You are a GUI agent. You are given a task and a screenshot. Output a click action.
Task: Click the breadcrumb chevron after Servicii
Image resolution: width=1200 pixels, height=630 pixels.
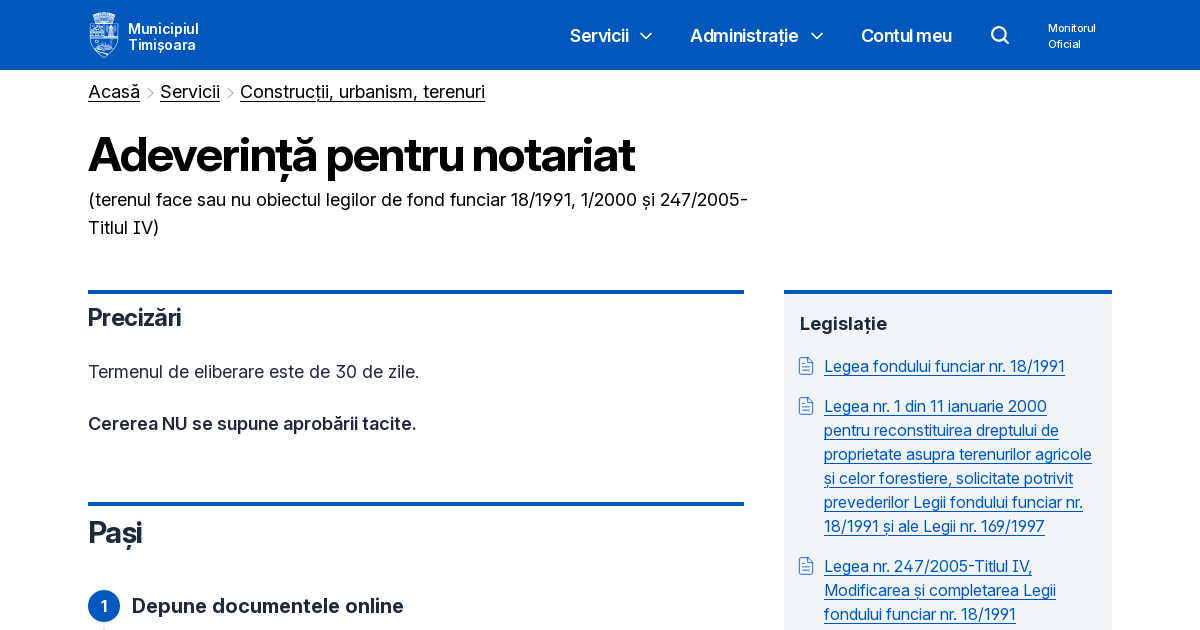pyautogui.click(x=229, y=92)
